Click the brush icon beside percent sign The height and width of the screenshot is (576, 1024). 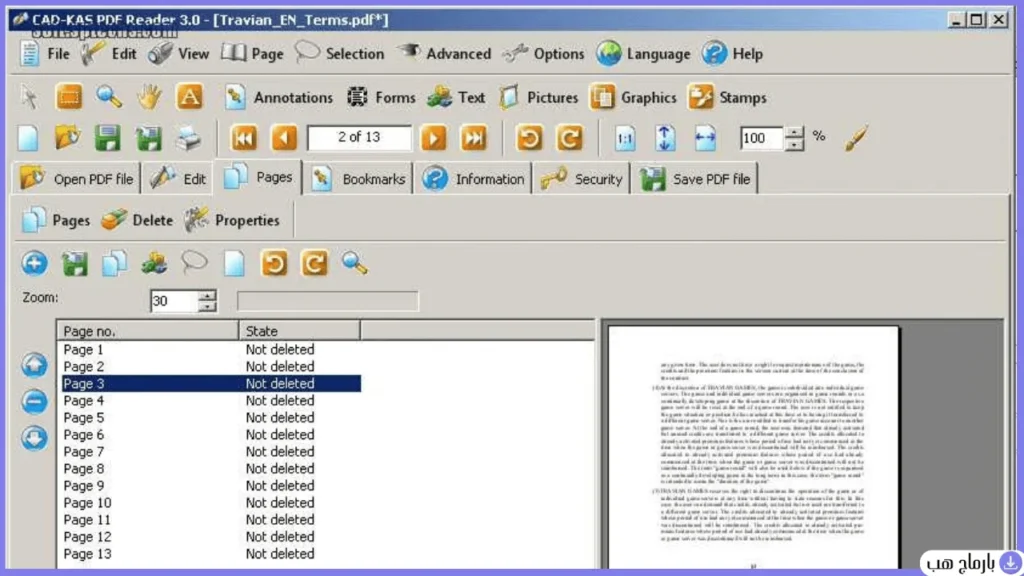coord(856,138)
